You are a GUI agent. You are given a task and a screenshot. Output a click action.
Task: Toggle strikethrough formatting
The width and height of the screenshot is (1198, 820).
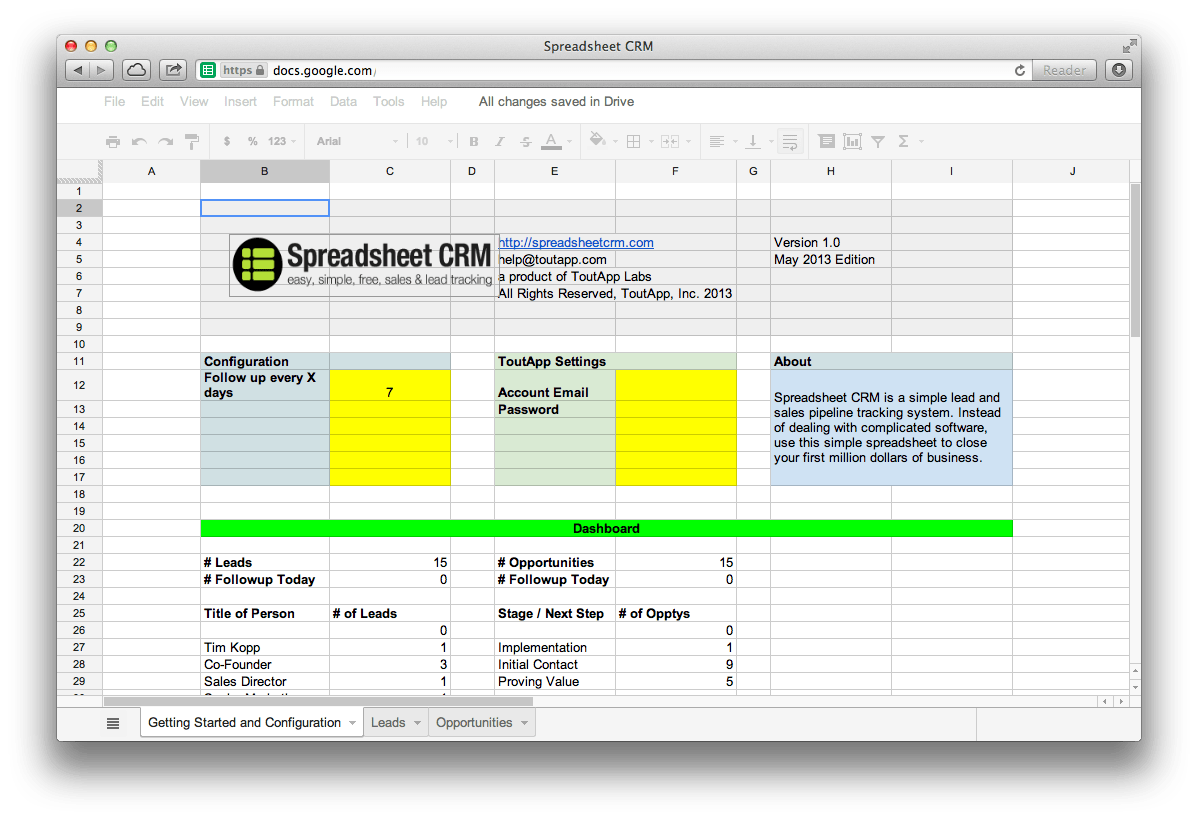(526, 141)
